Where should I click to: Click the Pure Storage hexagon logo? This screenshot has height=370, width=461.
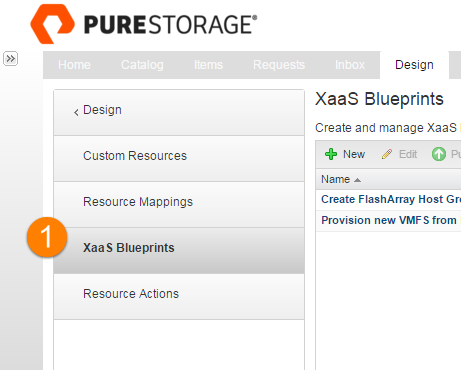52,24
